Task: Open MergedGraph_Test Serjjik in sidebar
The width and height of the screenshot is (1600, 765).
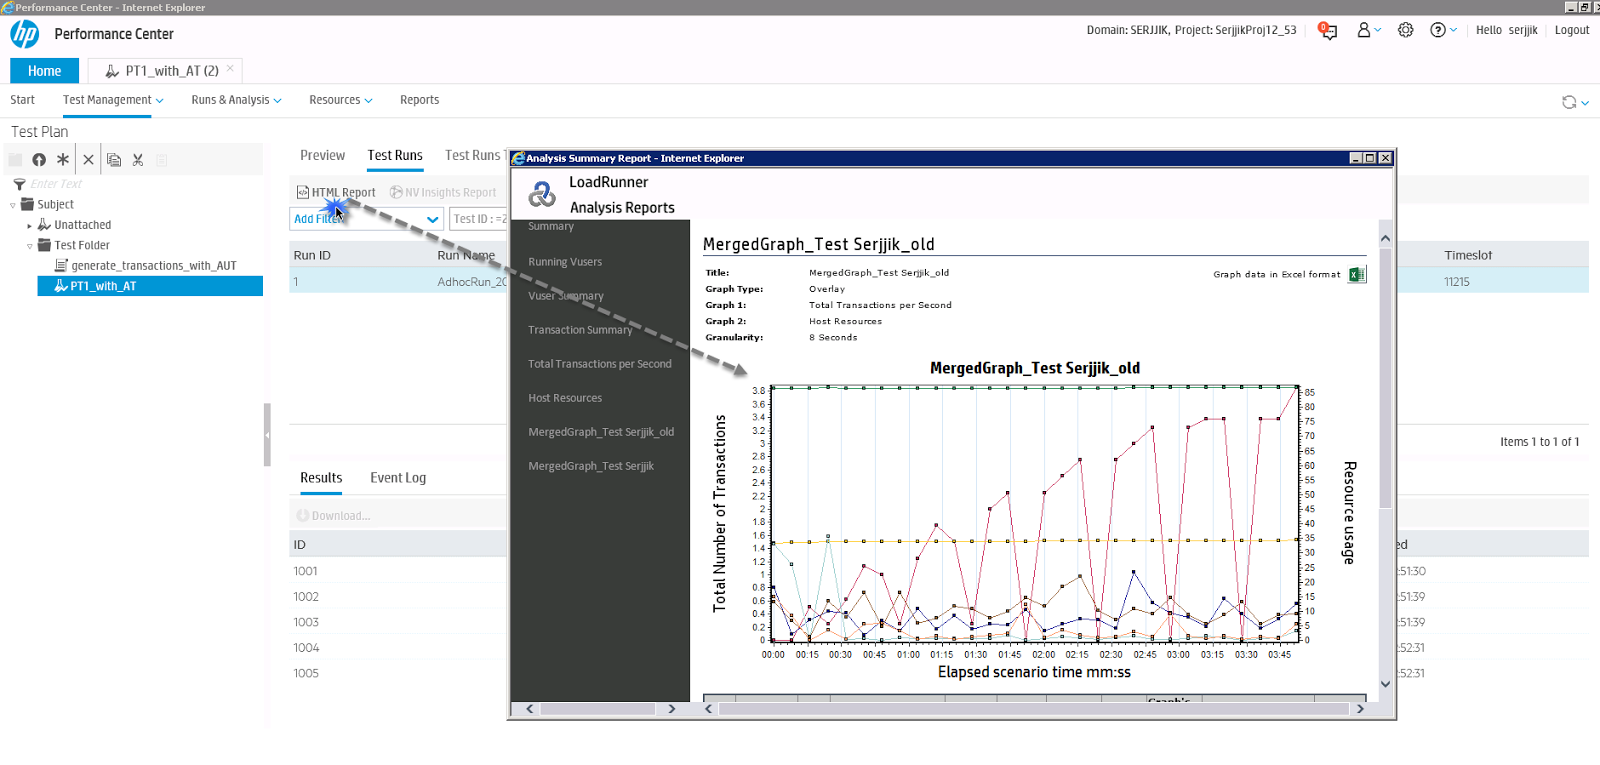Action: point(591,466)
